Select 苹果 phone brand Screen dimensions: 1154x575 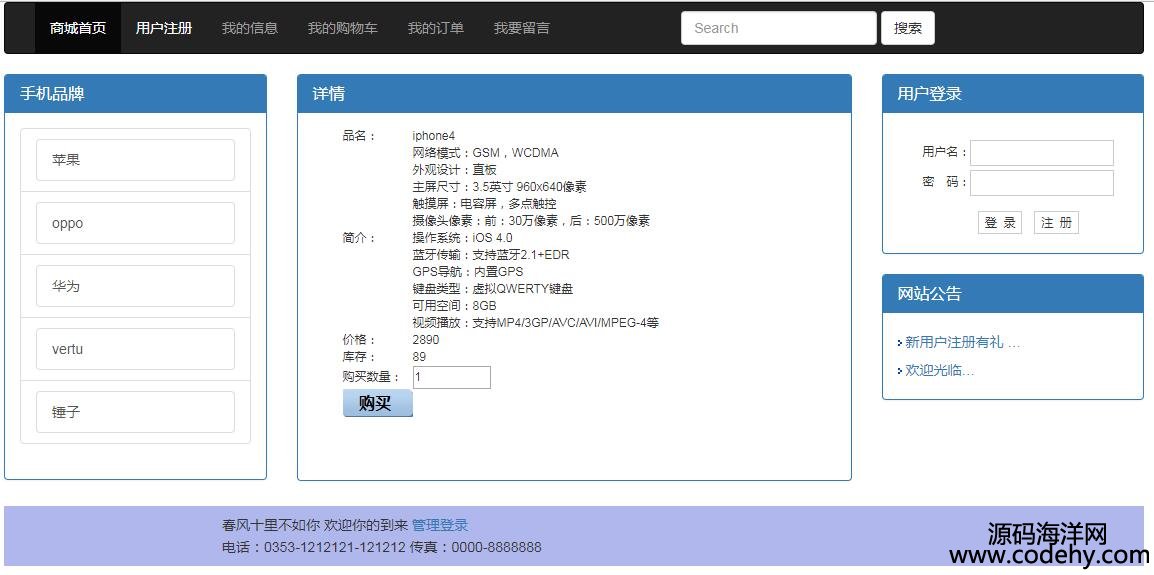click(135, 160)
